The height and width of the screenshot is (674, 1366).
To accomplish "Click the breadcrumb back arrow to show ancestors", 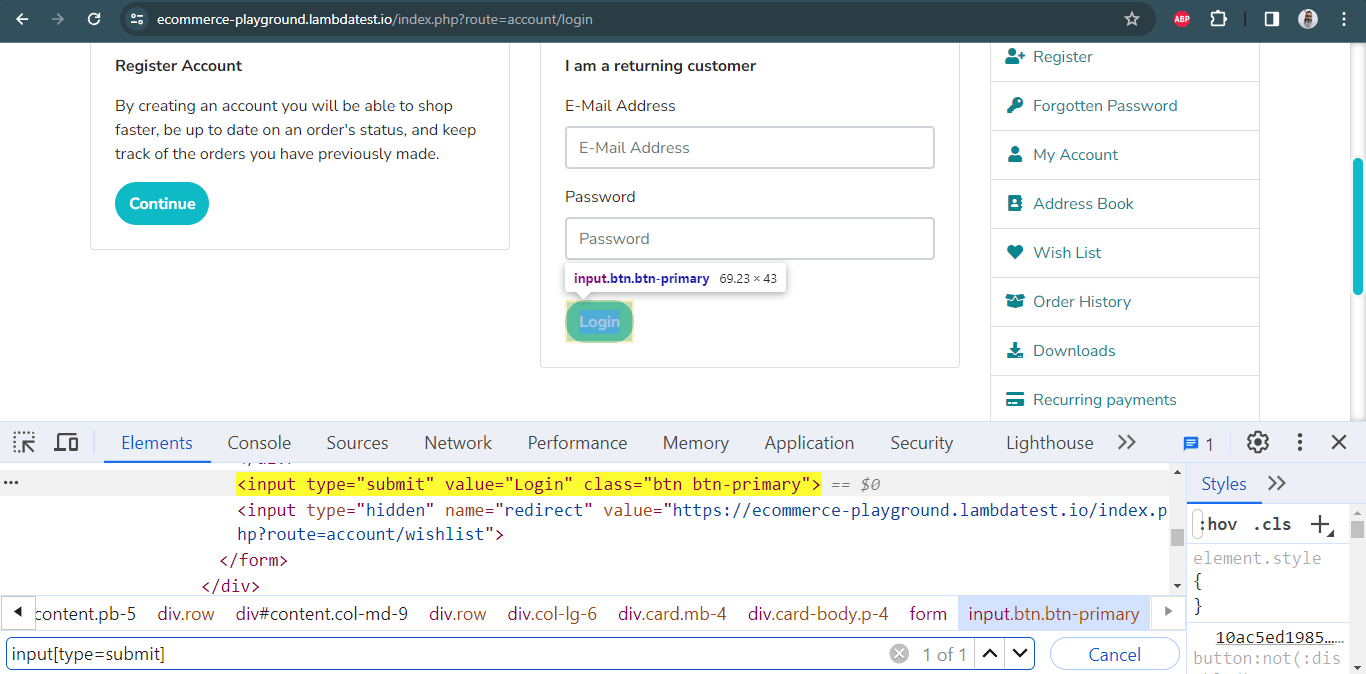I will (x=18, y=612).
